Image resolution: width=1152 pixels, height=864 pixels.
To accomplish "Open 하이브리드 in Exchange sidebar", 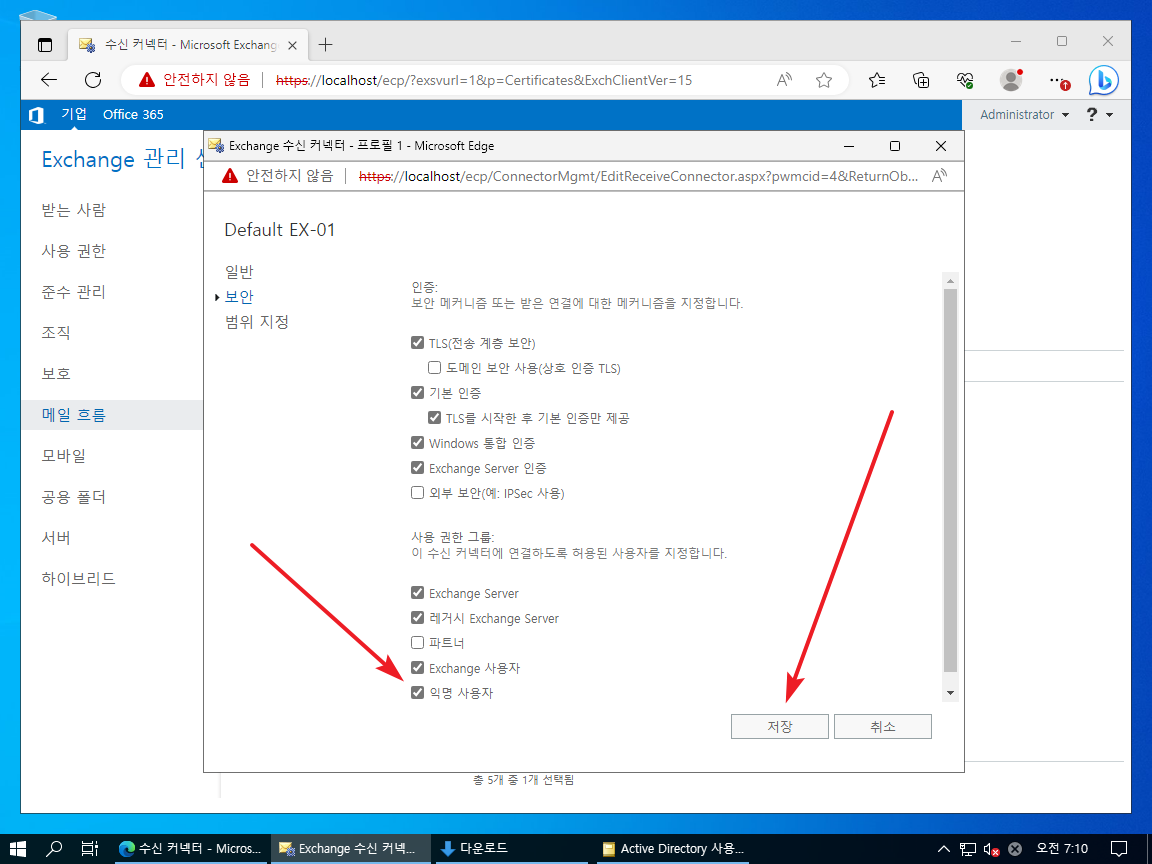I will pos(79,579).
